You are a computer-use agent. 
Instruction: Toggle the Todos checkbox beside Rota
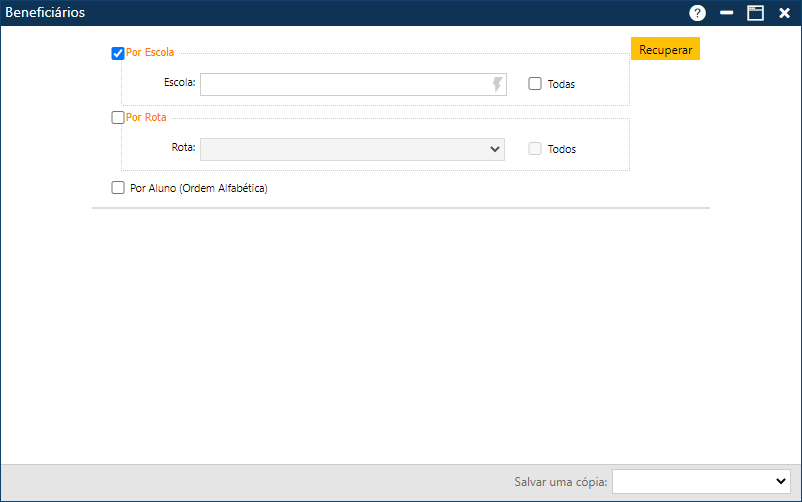pyautogui.click(x=535, y=149)
